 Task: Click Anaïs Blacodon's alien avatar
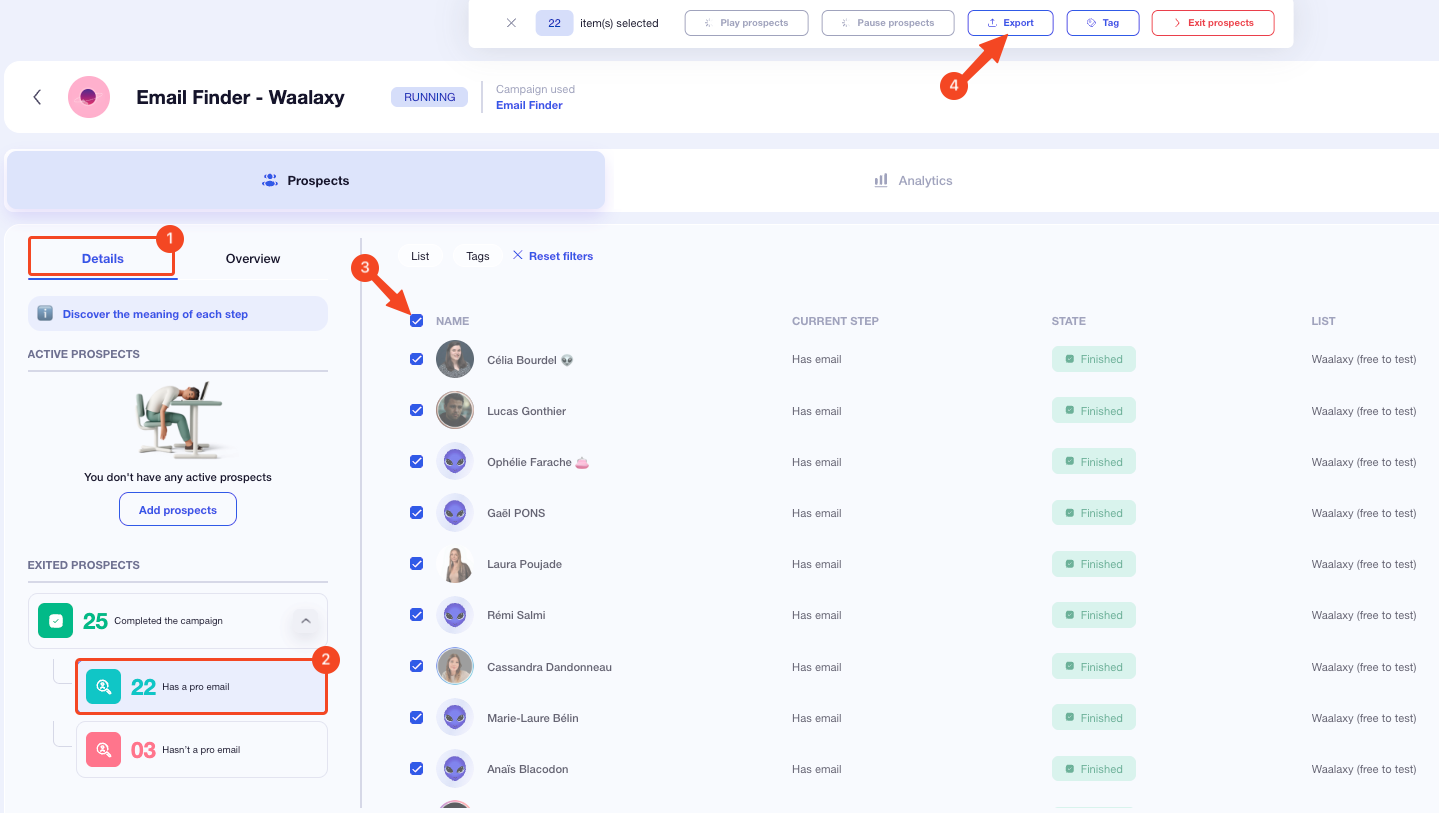pyautogui.click(x=455, y=768)
